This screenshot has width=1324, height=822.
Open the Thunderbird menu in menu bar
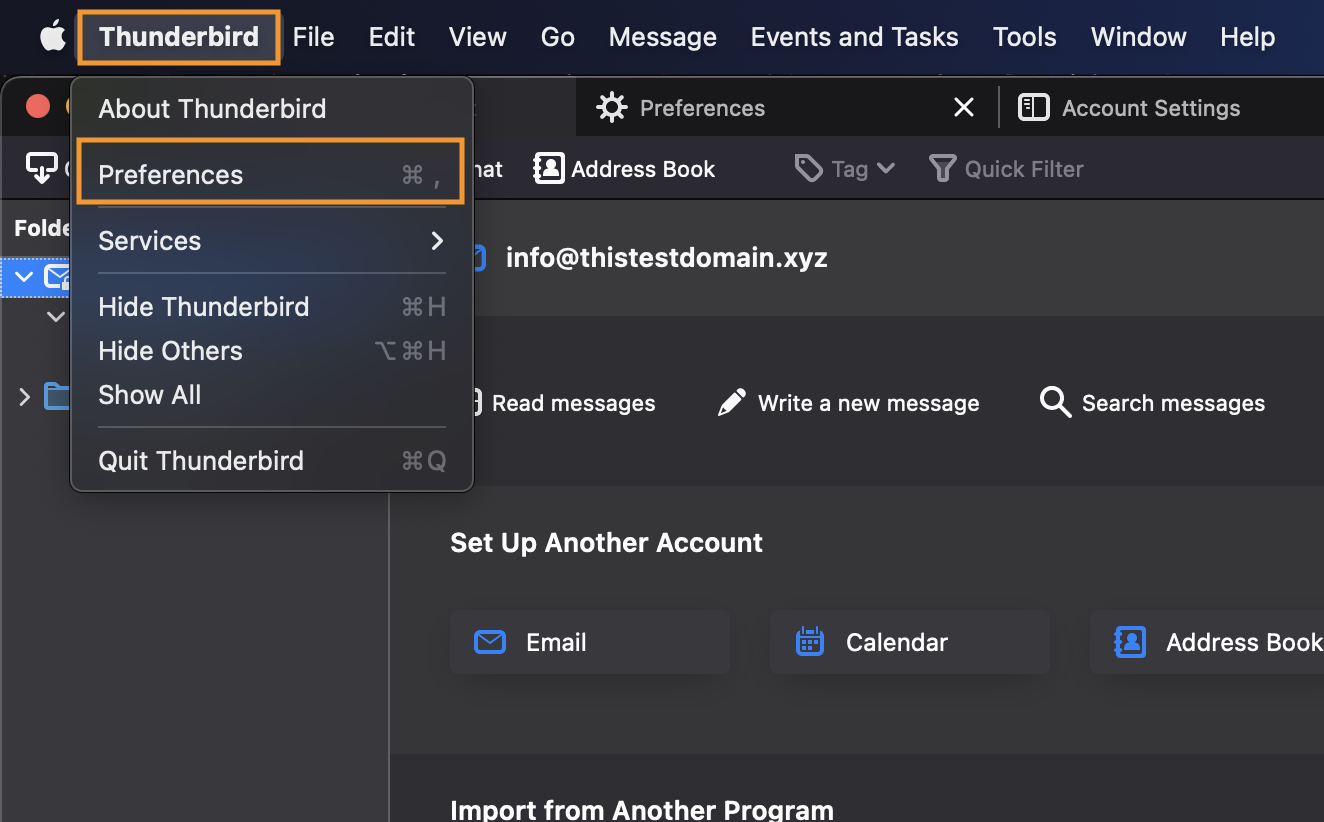click(x=179, y=37)
